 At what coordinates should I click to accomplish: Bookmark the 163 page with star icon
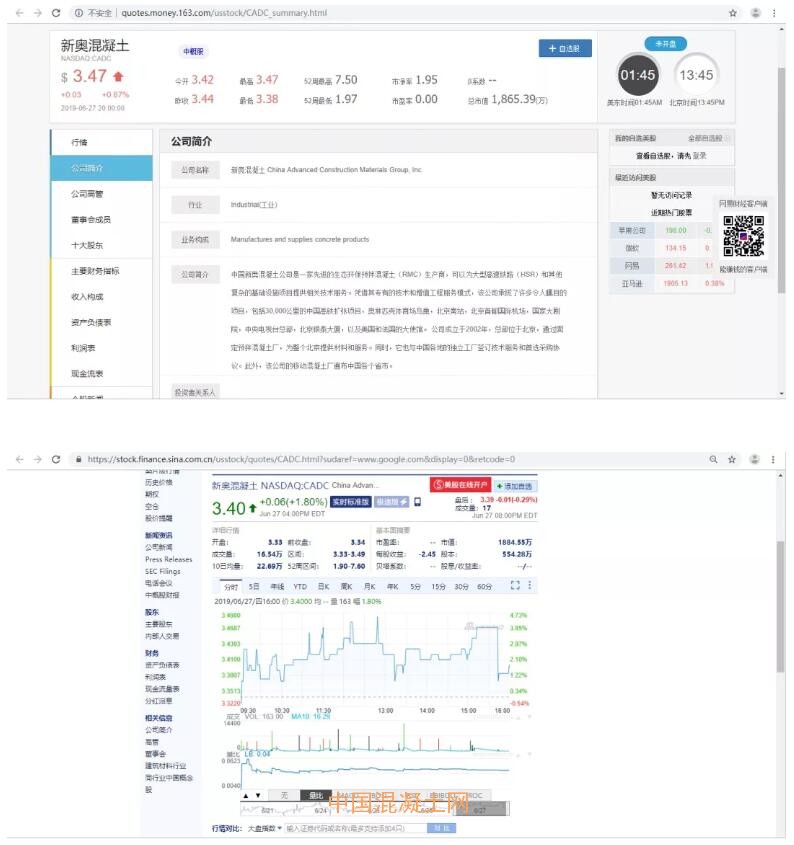(732, 13)
